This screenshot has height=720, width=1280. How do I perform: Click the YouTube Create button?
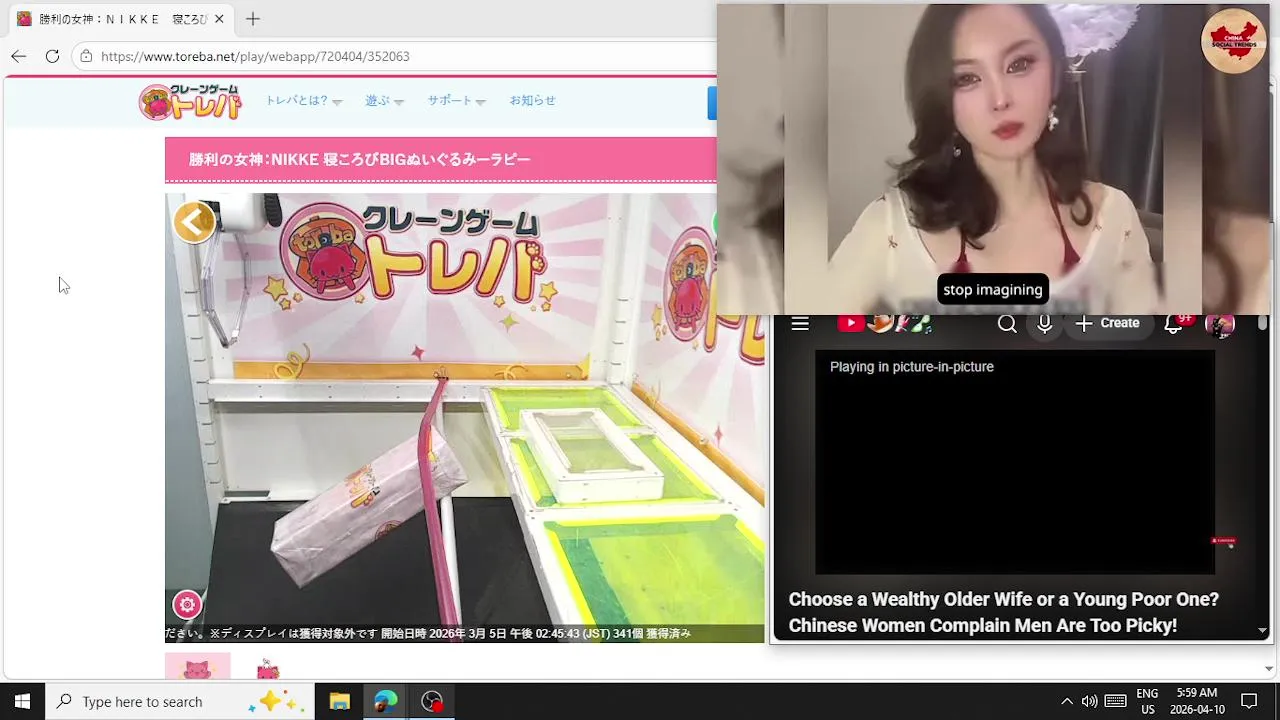pos(1107,323)
